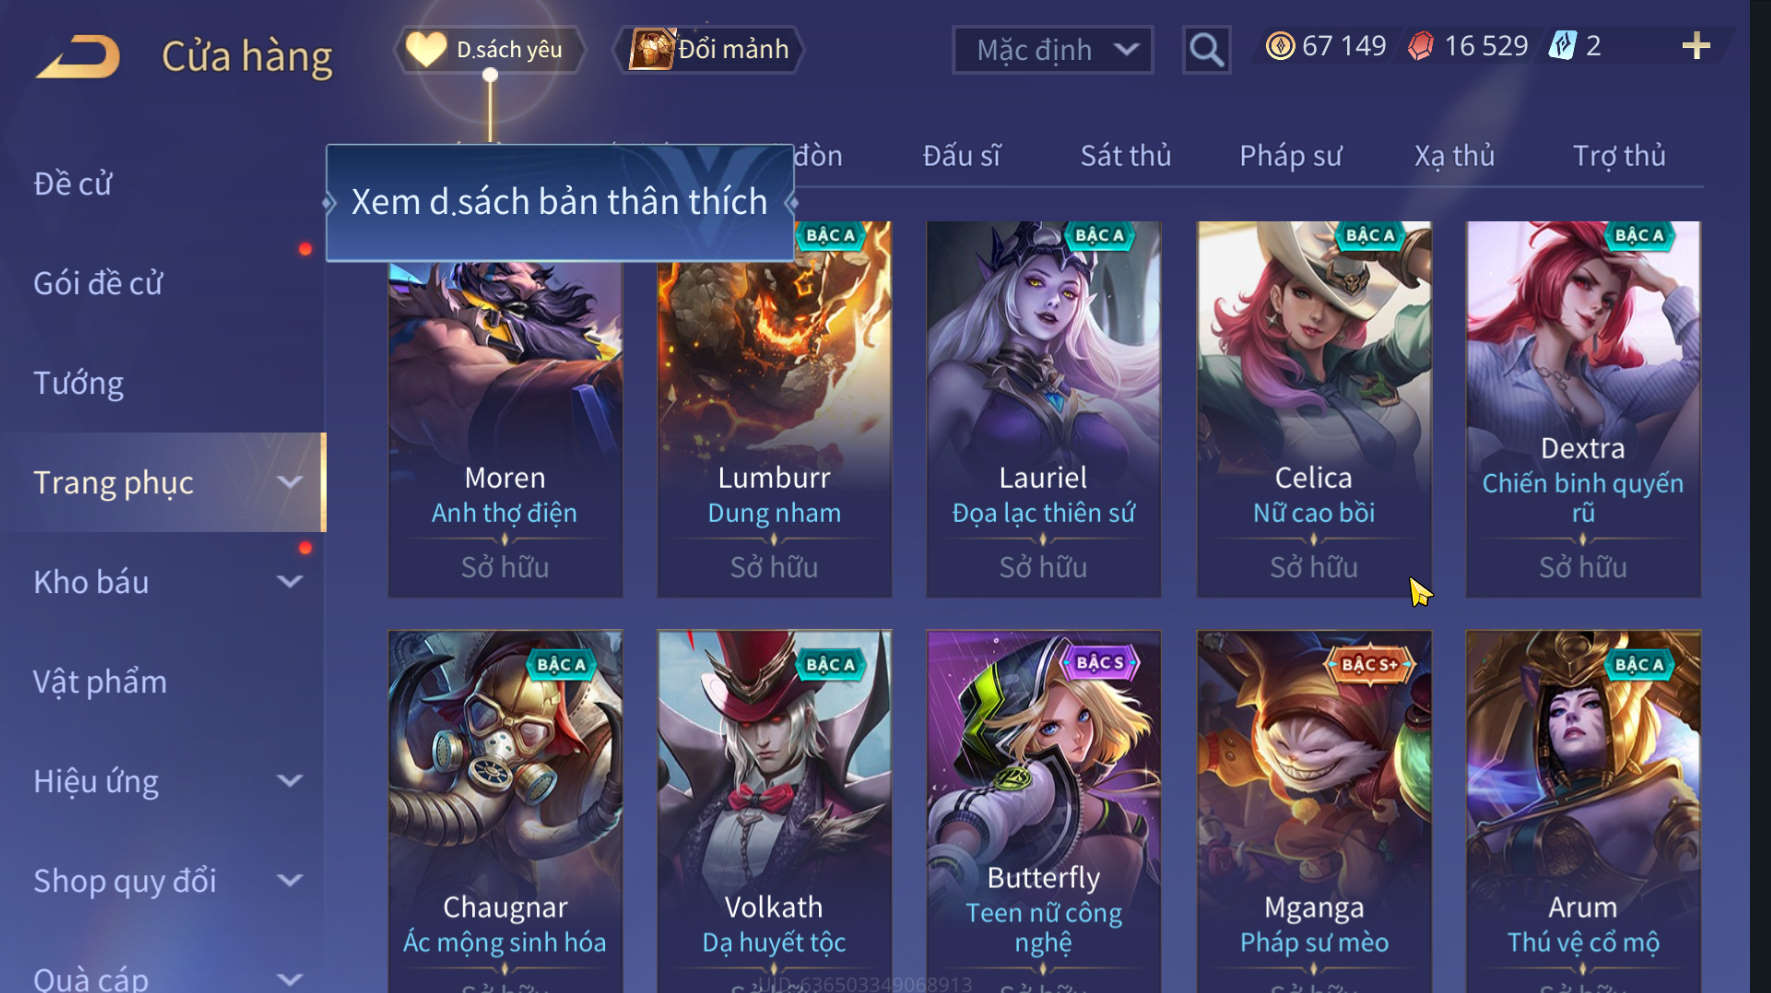
Task: Select the Mganga Pháp sư mèo skin card
Action: click(x=1314, y=811)
